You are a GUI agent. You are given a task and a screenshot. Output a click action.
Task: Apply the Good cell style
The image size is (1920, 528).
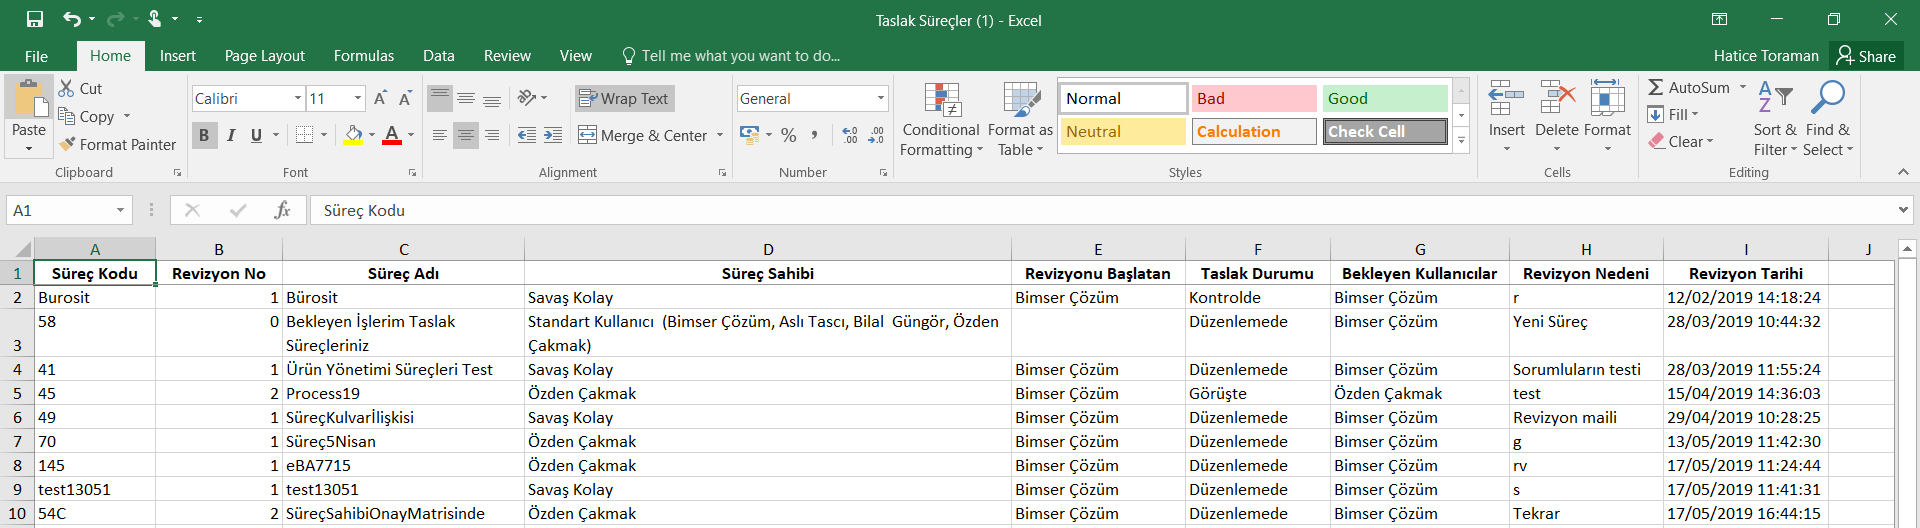coord(1384,98)
